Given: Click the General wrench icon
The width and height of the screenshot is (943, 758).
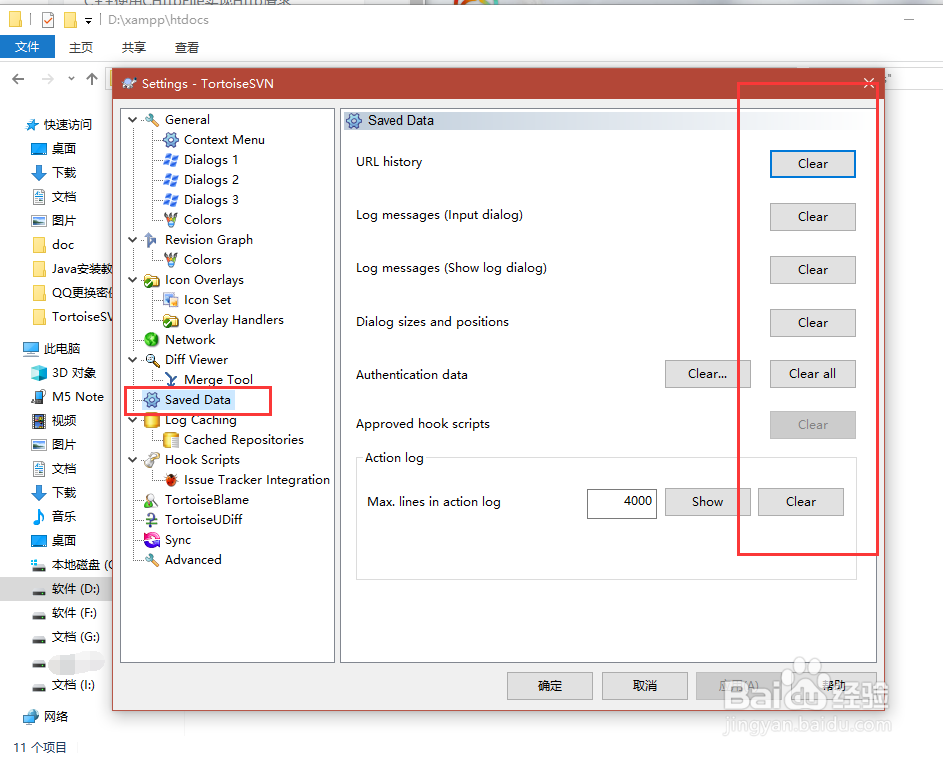Looking at the screenshot, I should [x=152, y=120].
